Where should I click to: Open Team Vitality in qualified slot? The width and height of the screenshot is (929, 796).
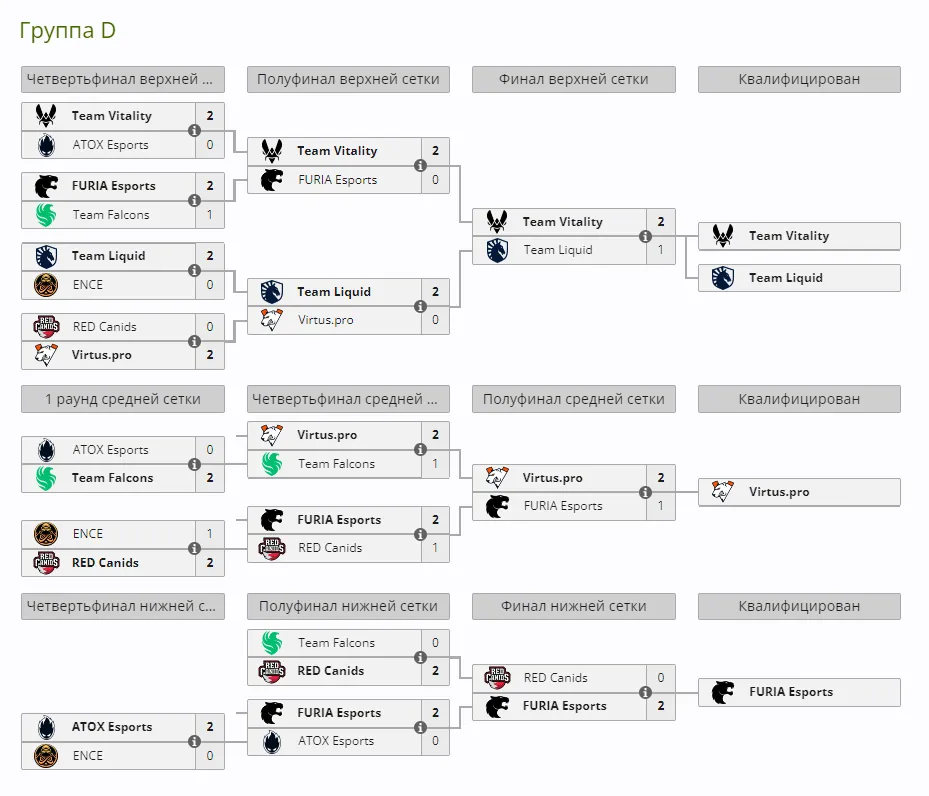(799, 236)
